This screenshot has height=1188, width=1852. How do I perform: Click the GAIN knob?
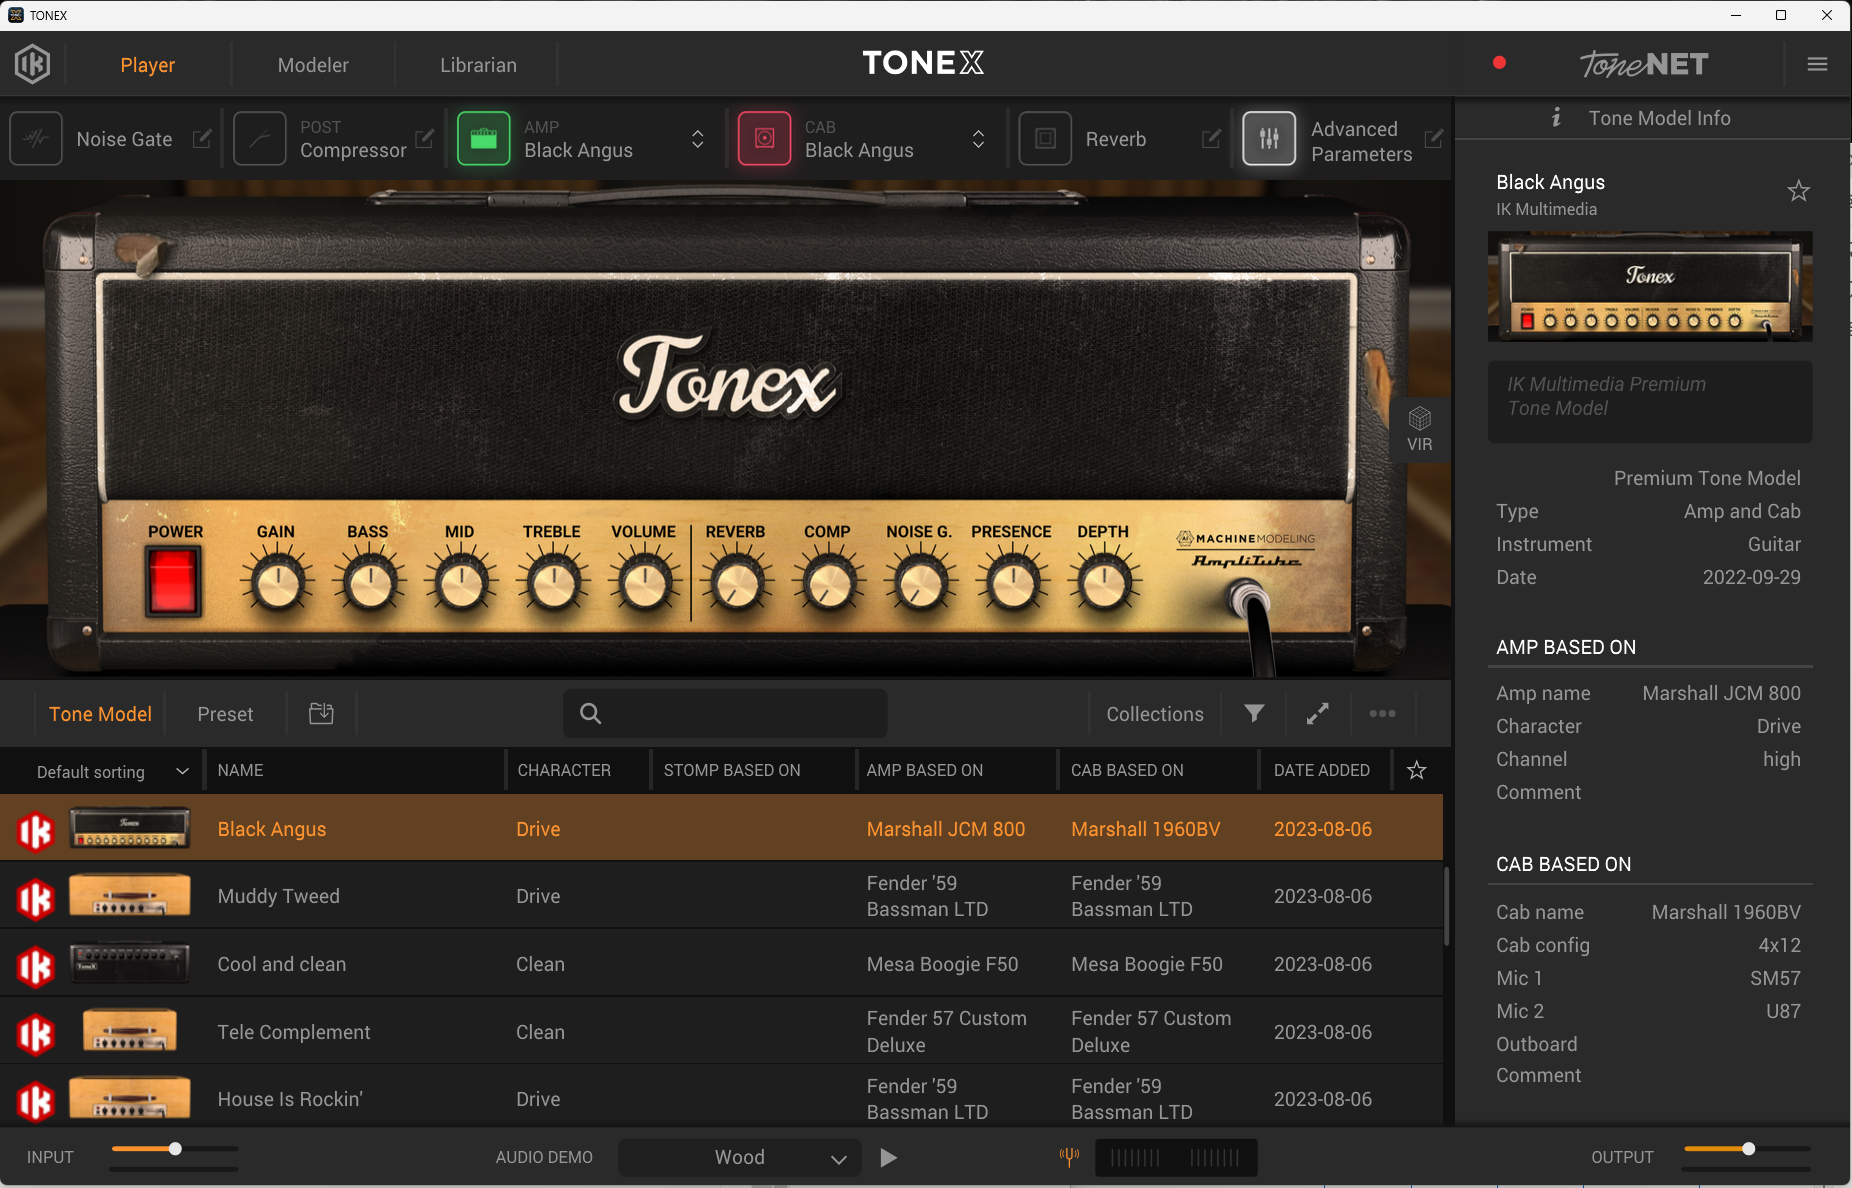click(x=277, y=584)
